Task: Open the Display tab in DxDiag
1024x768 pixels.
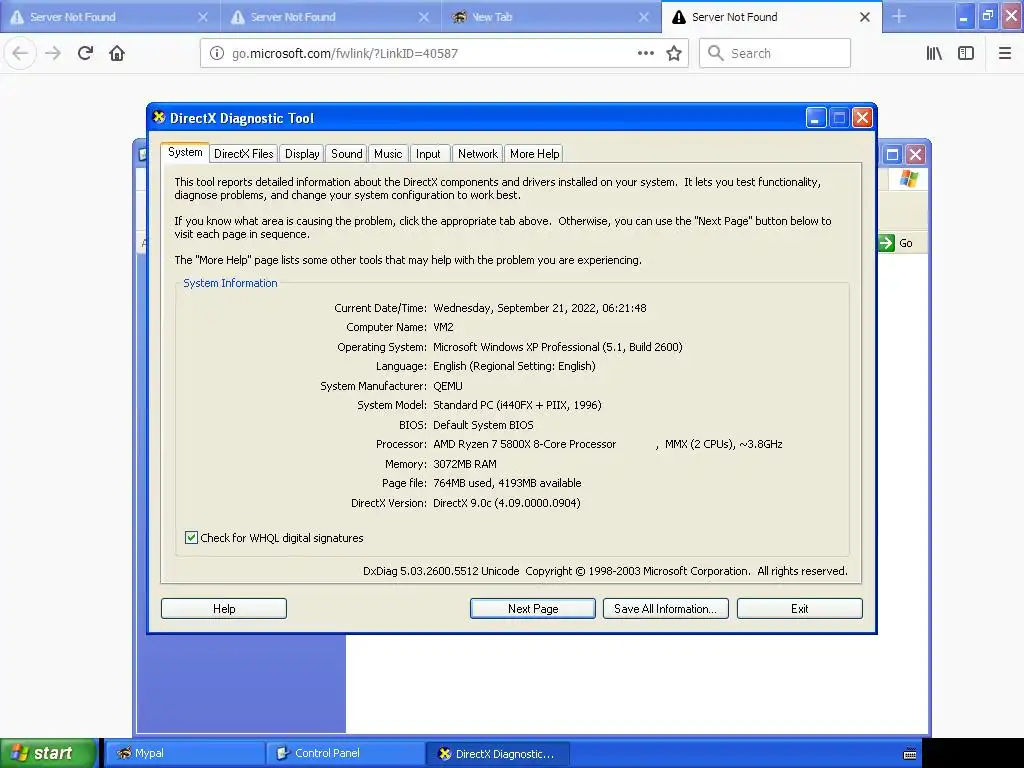Action: [x=302, y=153]
